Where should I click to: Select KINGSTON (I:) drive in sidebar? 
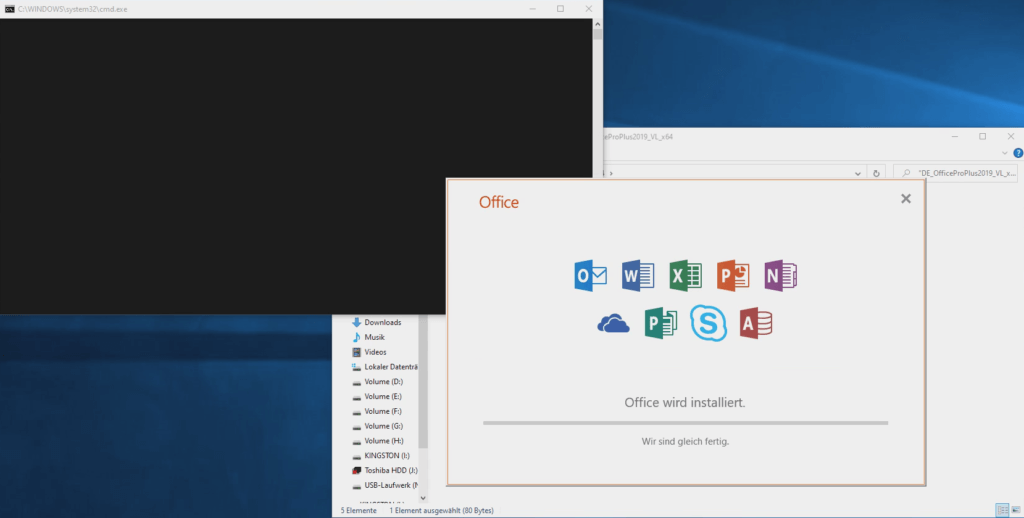384,455
